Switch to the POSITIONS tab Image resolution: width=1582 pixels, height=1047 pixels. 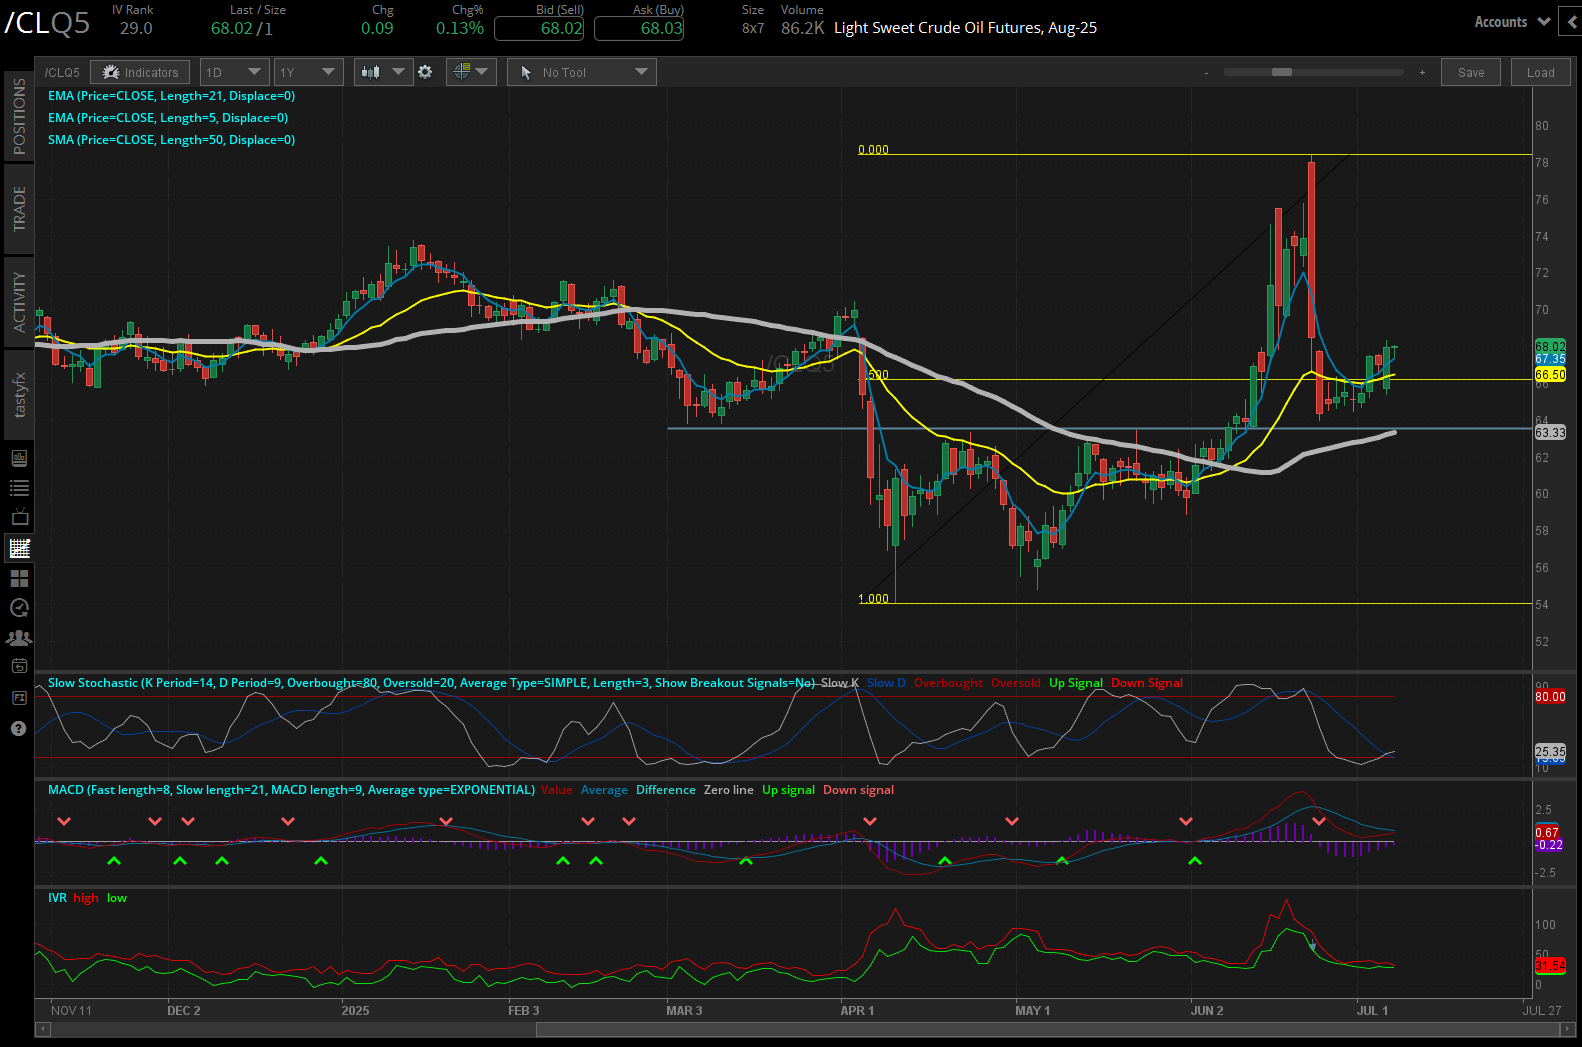[x=19, y=117]
